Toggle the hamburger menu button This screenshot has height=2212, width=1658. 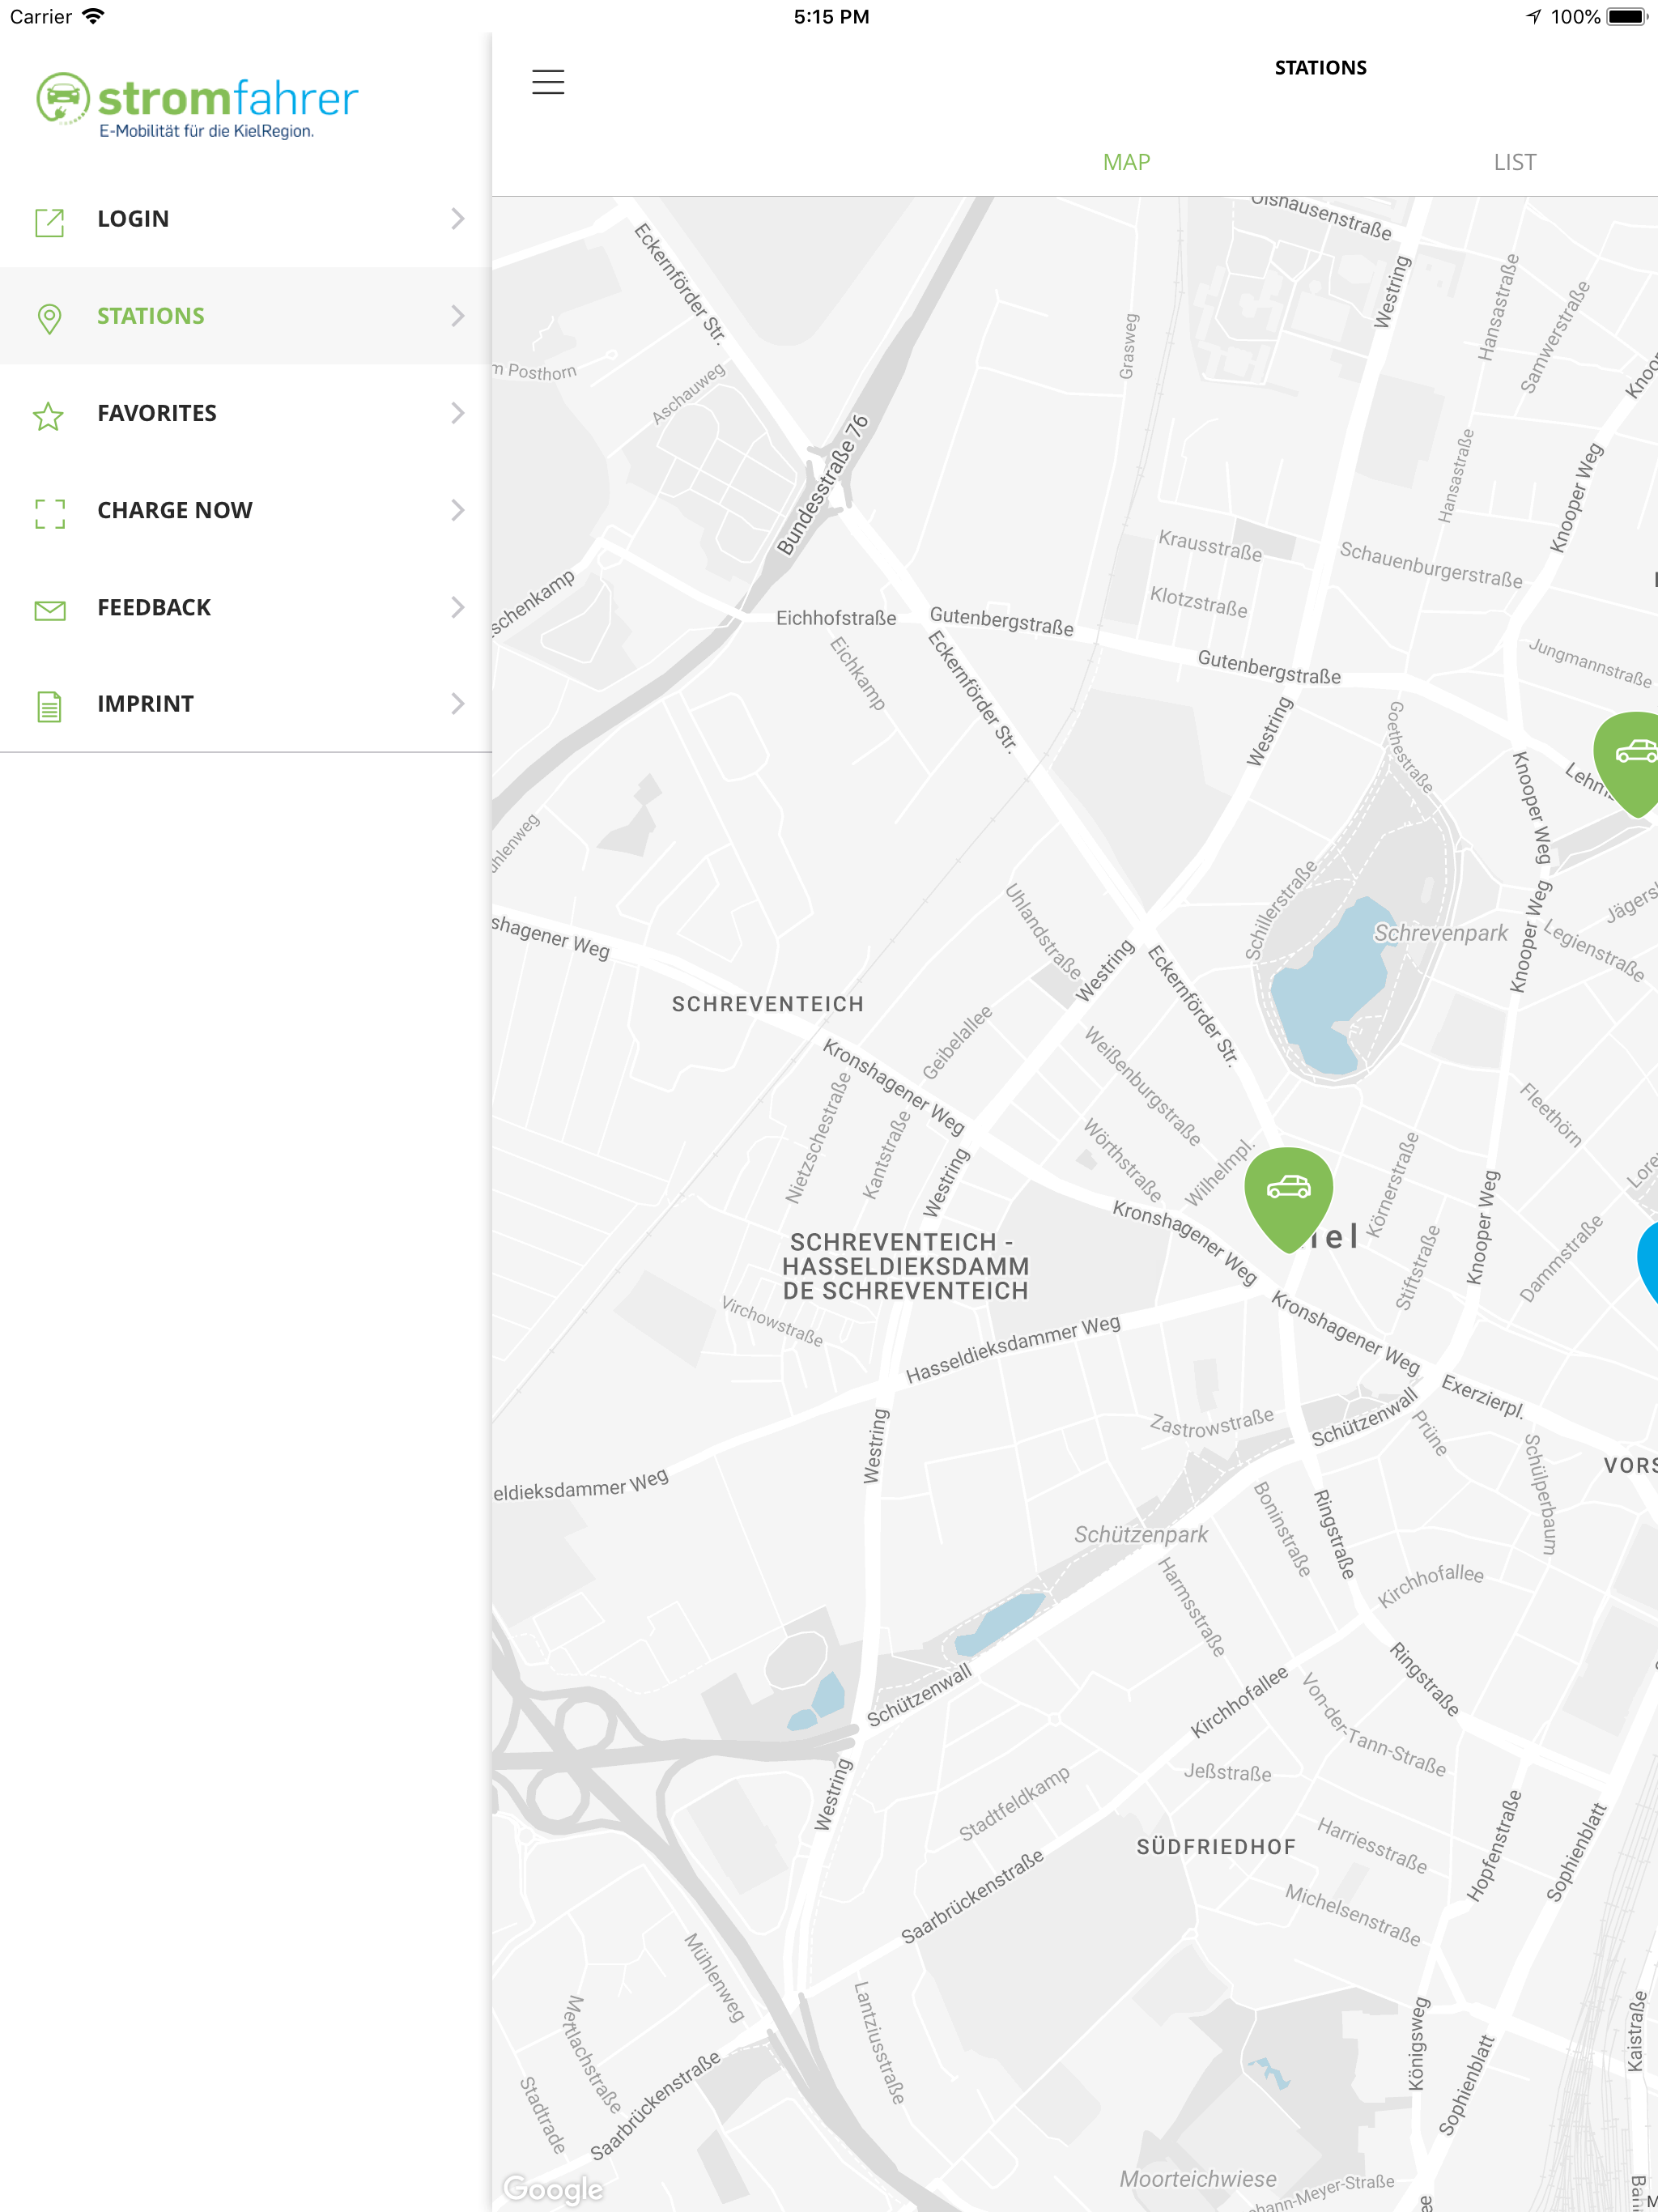(x=548, y=81)
